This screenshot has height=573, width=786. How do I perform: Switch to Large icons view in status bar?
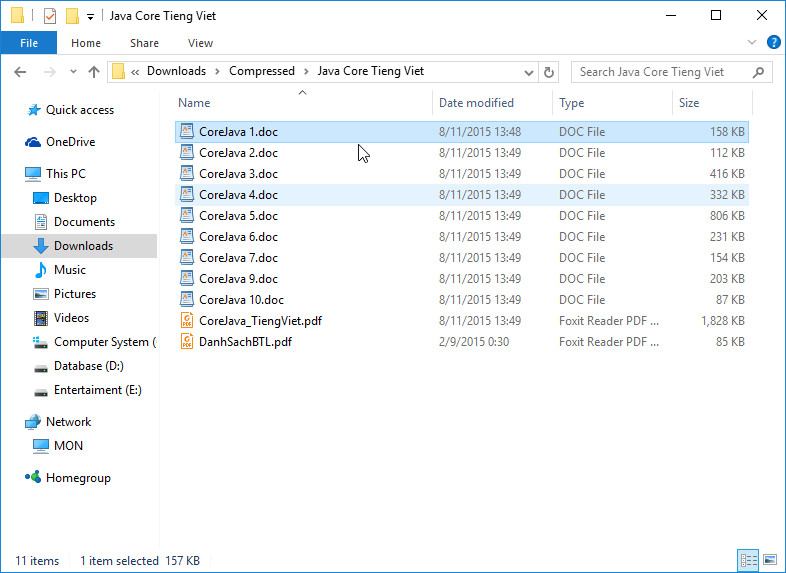click(x=770, y=560)
